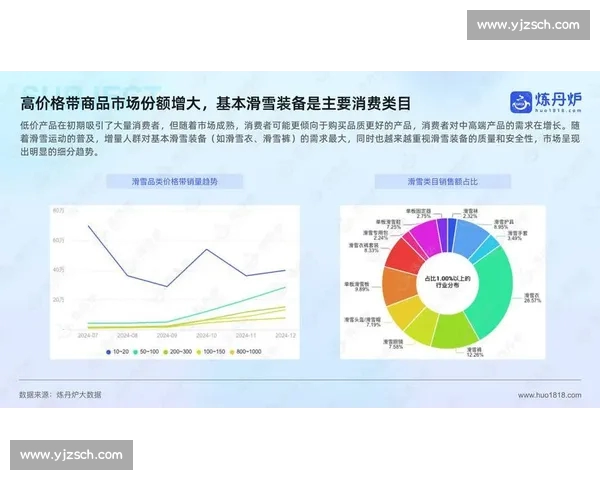Toggle the 100~150 legend series
The width and height of the screenshot is (600, 480).
pyautogui.click(x=210, y=351)
